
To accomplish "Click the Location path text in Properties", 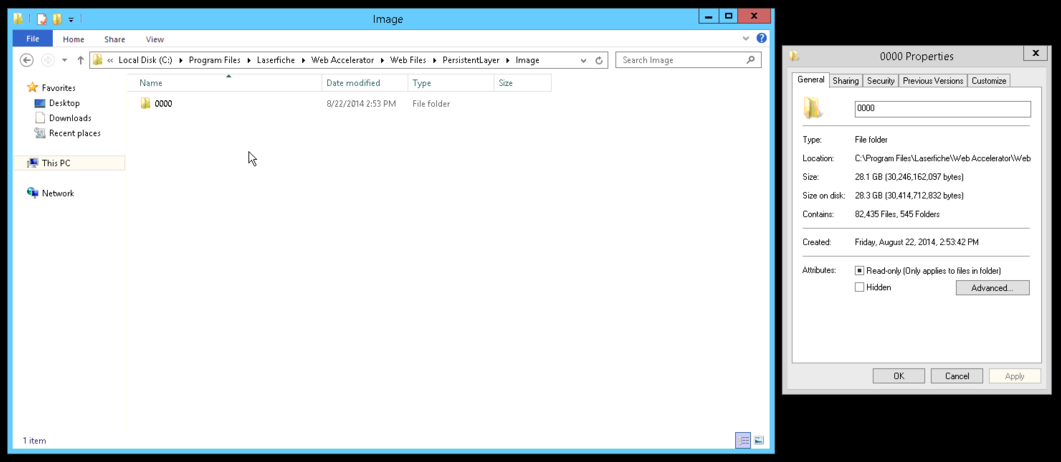I will point(943,158).
